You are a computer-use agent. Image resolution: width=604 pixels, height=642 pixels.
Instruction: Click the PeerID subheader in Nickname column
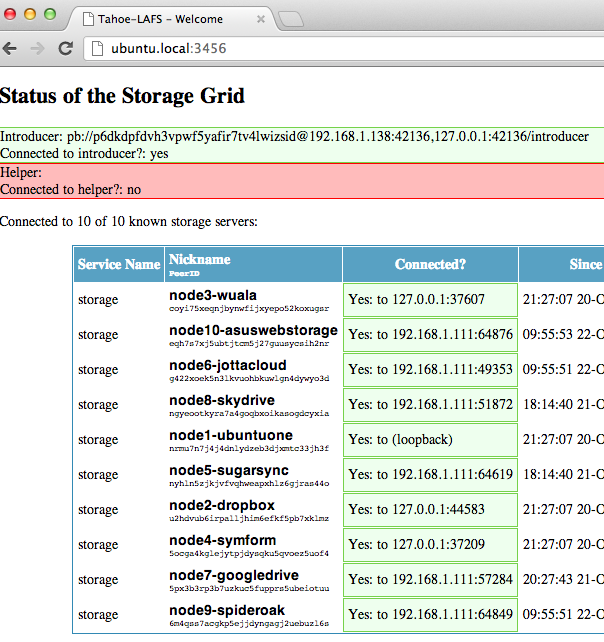click(184, 274)
